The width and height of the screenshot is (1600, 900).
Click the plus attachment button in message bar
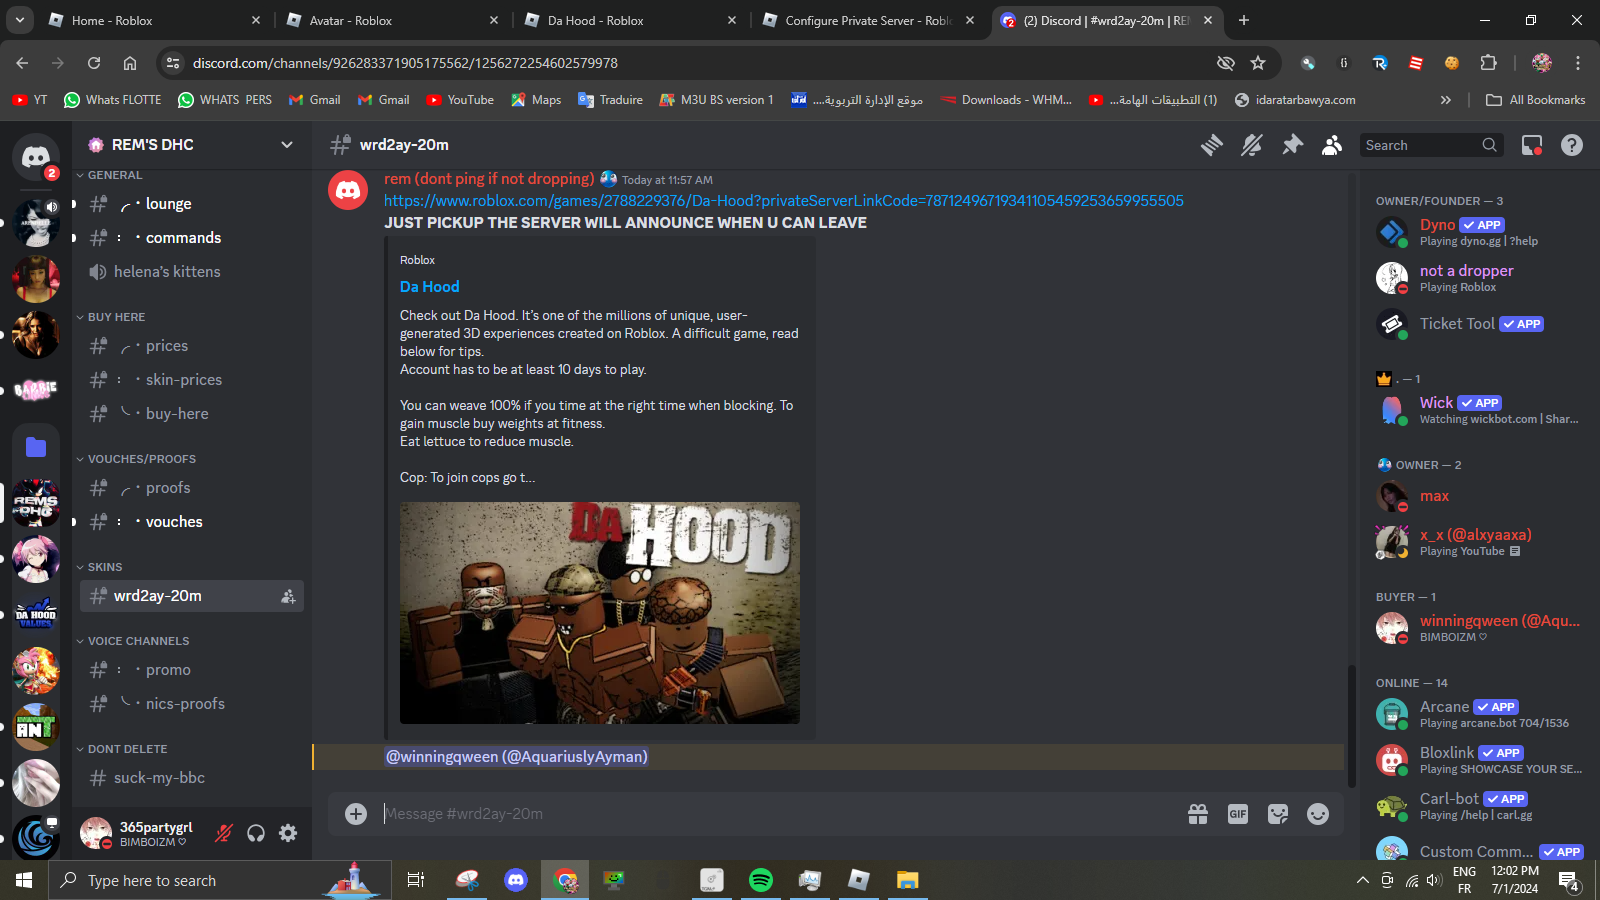click(356, 814)
